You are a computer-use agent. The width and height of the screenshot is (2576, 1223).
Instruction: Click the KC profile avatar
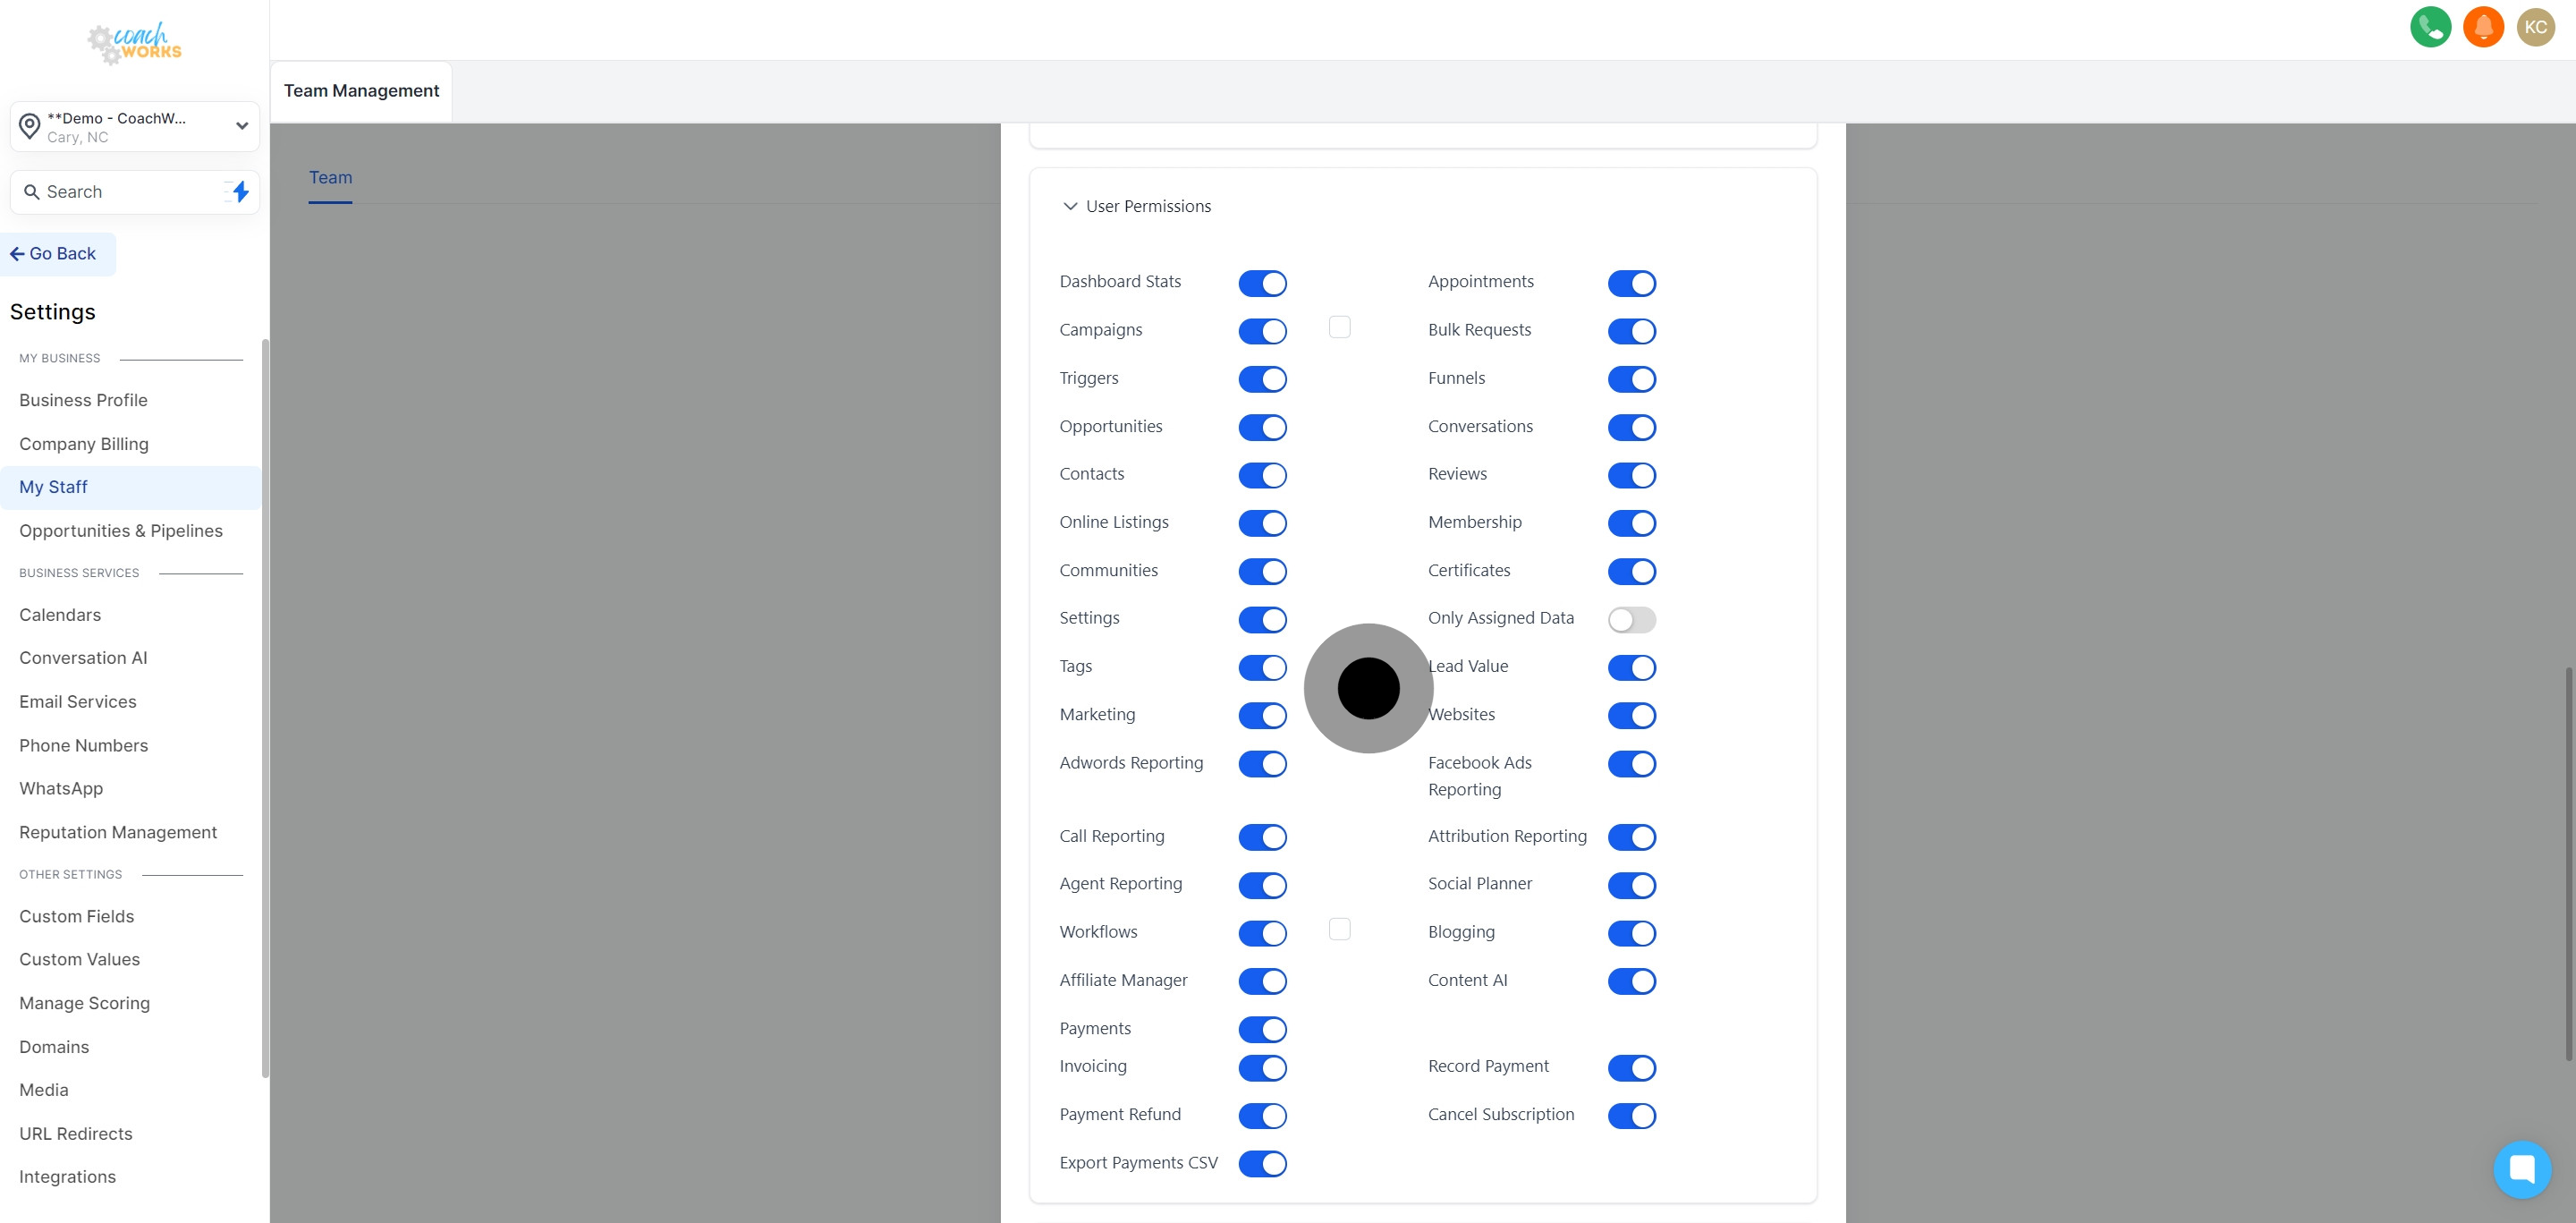coord(2535,27)
